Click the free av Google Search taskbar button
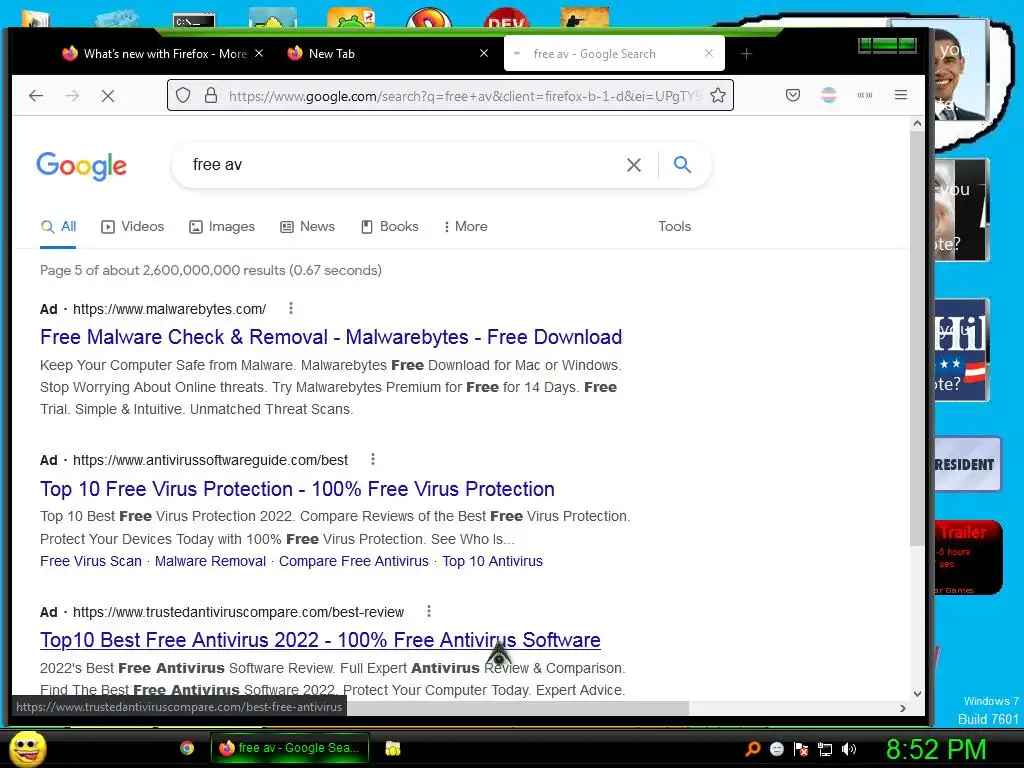The height and width of the screenshot is (768, 1024). (290, 748)
